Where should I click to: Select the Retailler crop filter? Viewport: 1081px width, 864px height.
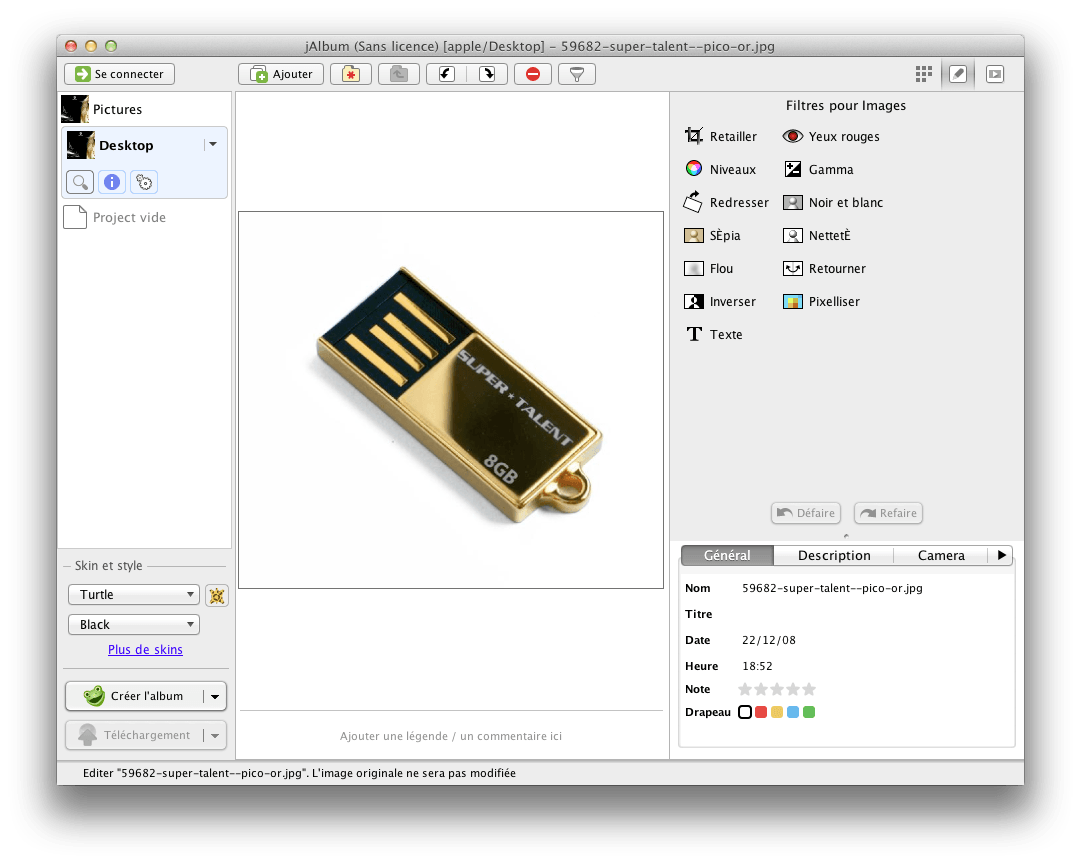tap(720, 136)
